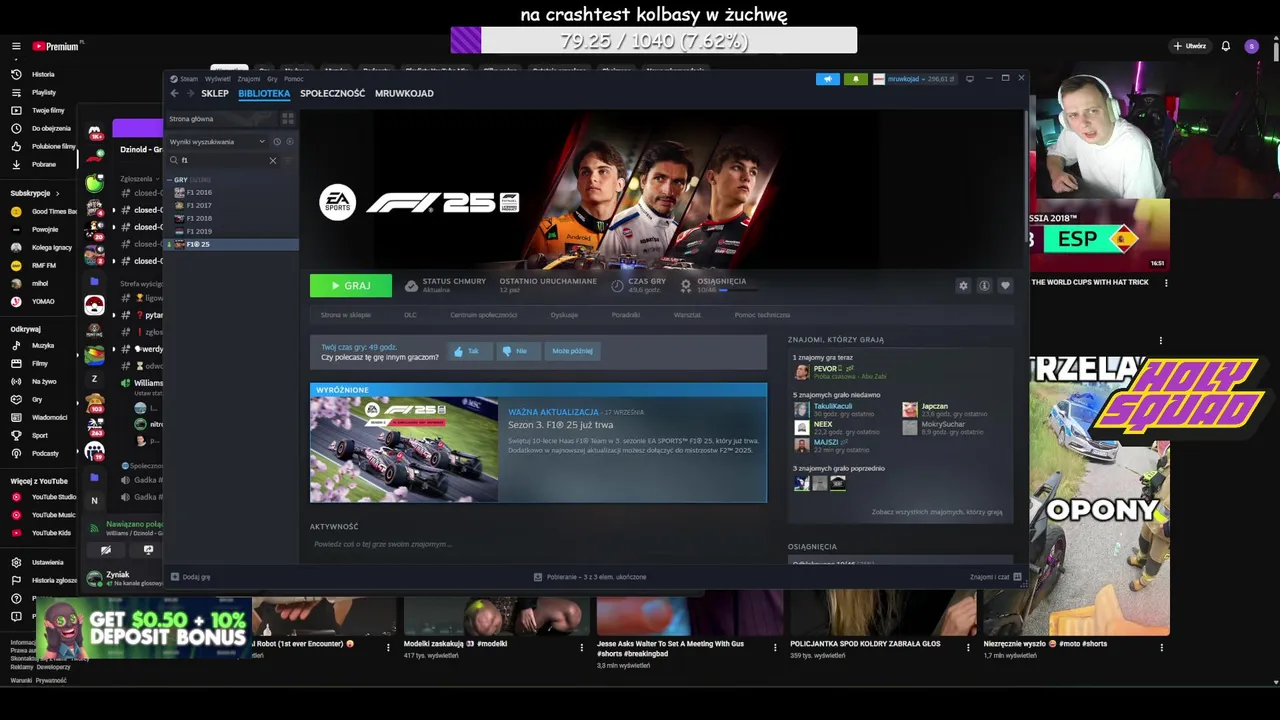Open Wyświetl menu in Steam
The width and height of the screenshot is (1280, 720).
217,79
